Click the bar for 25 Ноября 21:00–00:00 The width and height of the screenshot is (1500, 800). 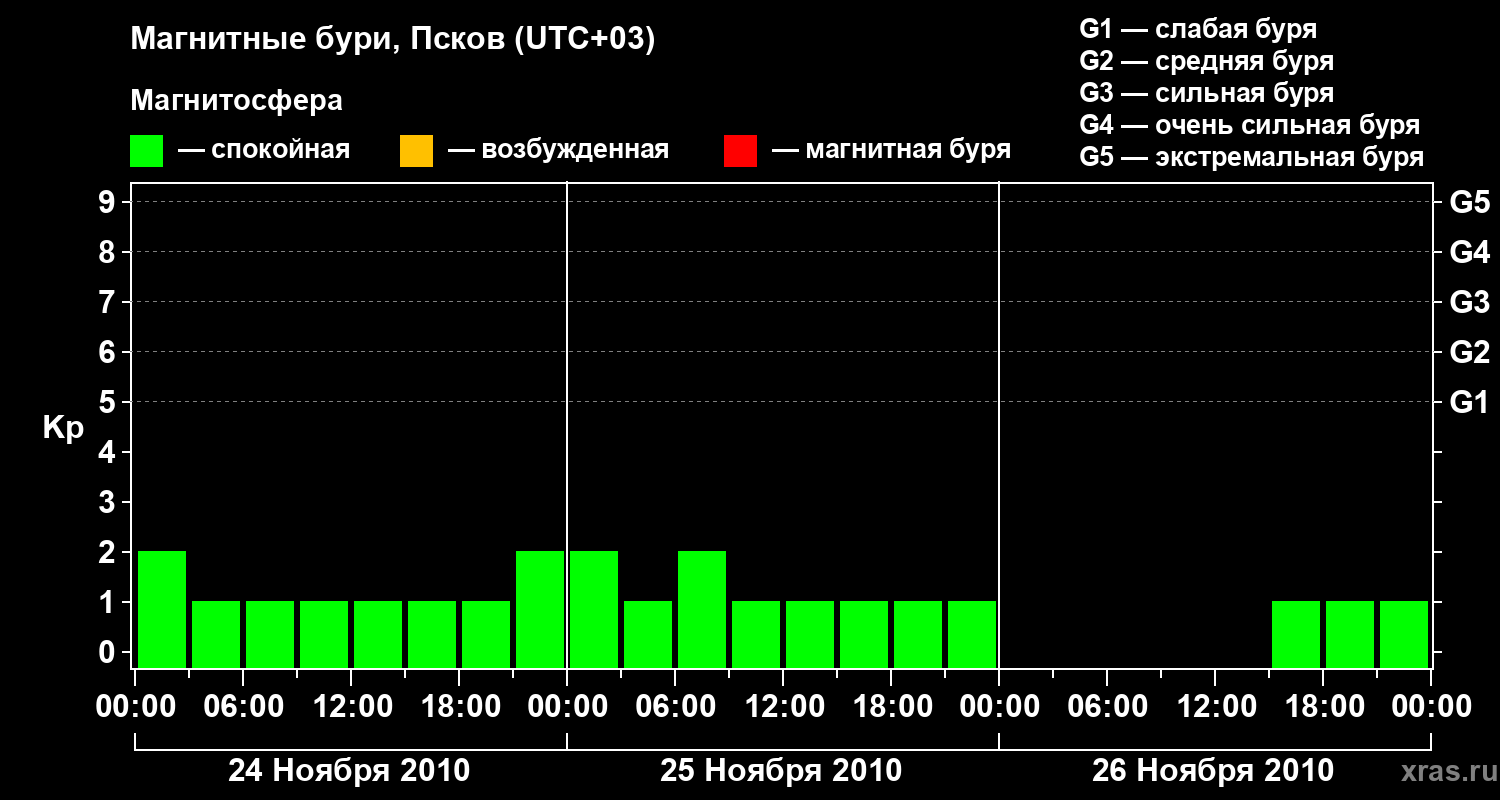click(972, 634)
